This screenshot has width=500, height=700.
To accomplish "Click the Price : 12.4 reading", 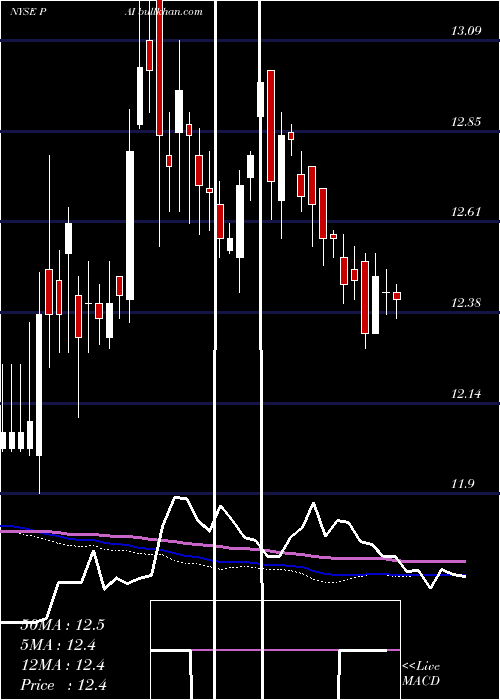I will pos(64,685).
